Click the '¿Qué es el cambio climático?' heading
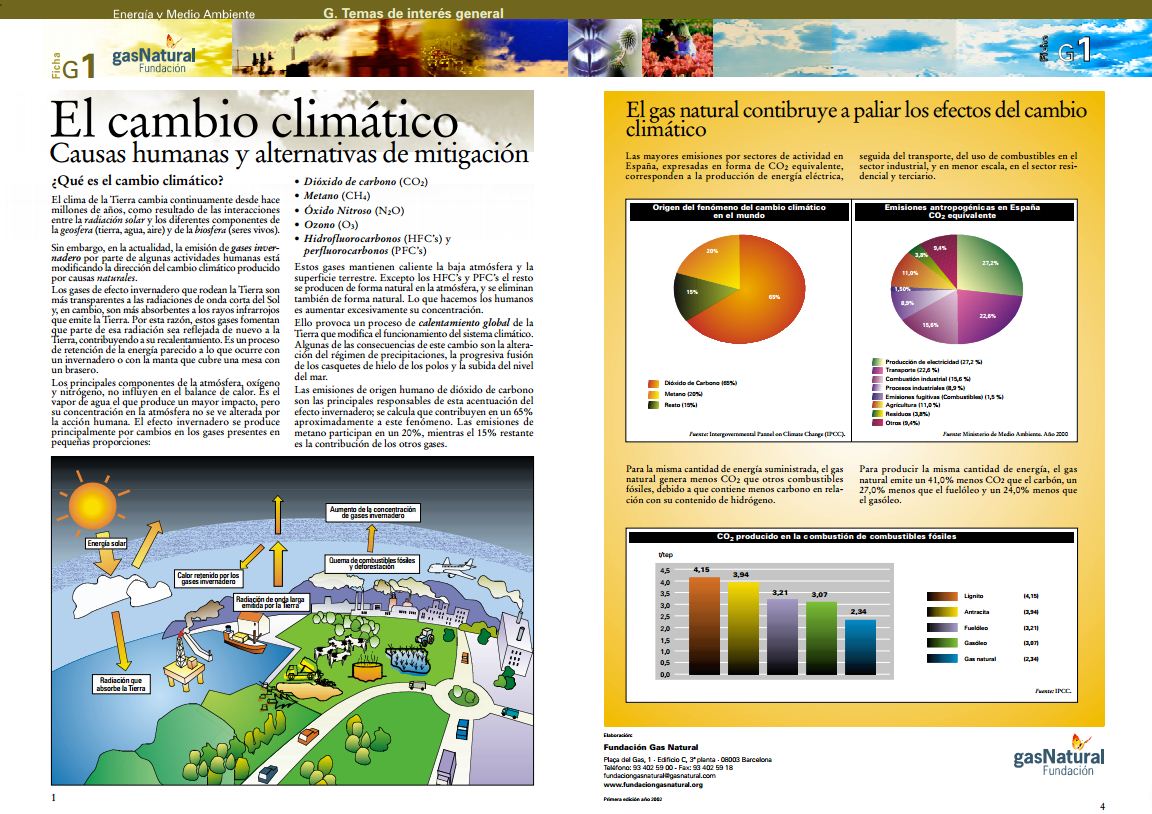The width and height of the screenshot is (1152, 814). (137, 181)
